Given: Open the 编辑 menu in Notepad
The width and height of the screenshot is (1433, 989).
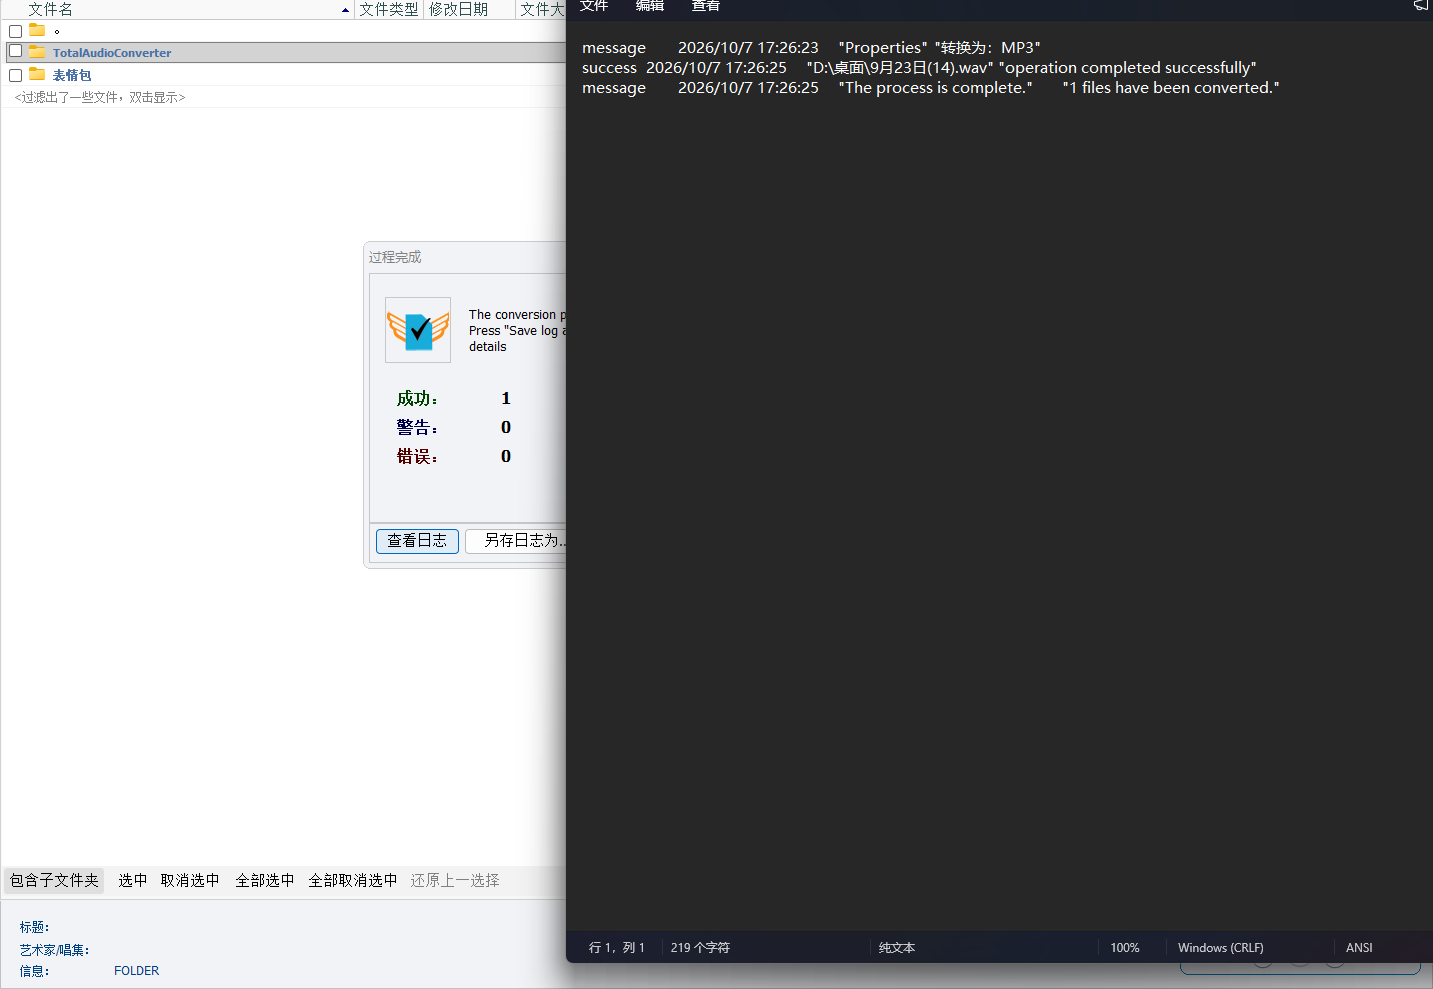Looking at the screenshot, I should 650,6.
